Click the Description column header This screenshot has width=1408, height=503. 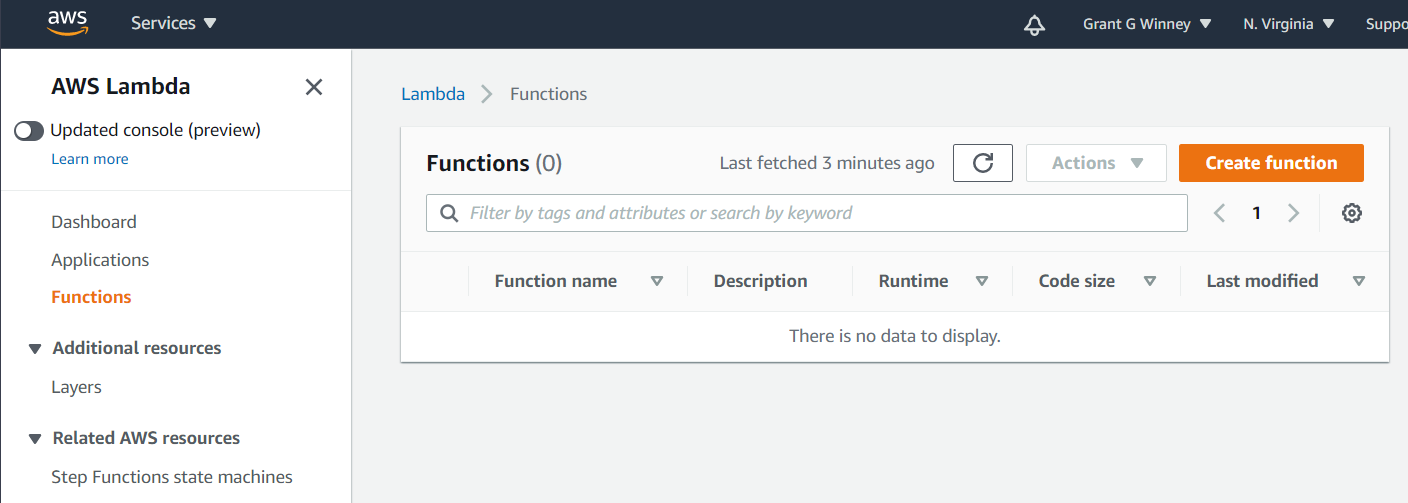[760, 281]
